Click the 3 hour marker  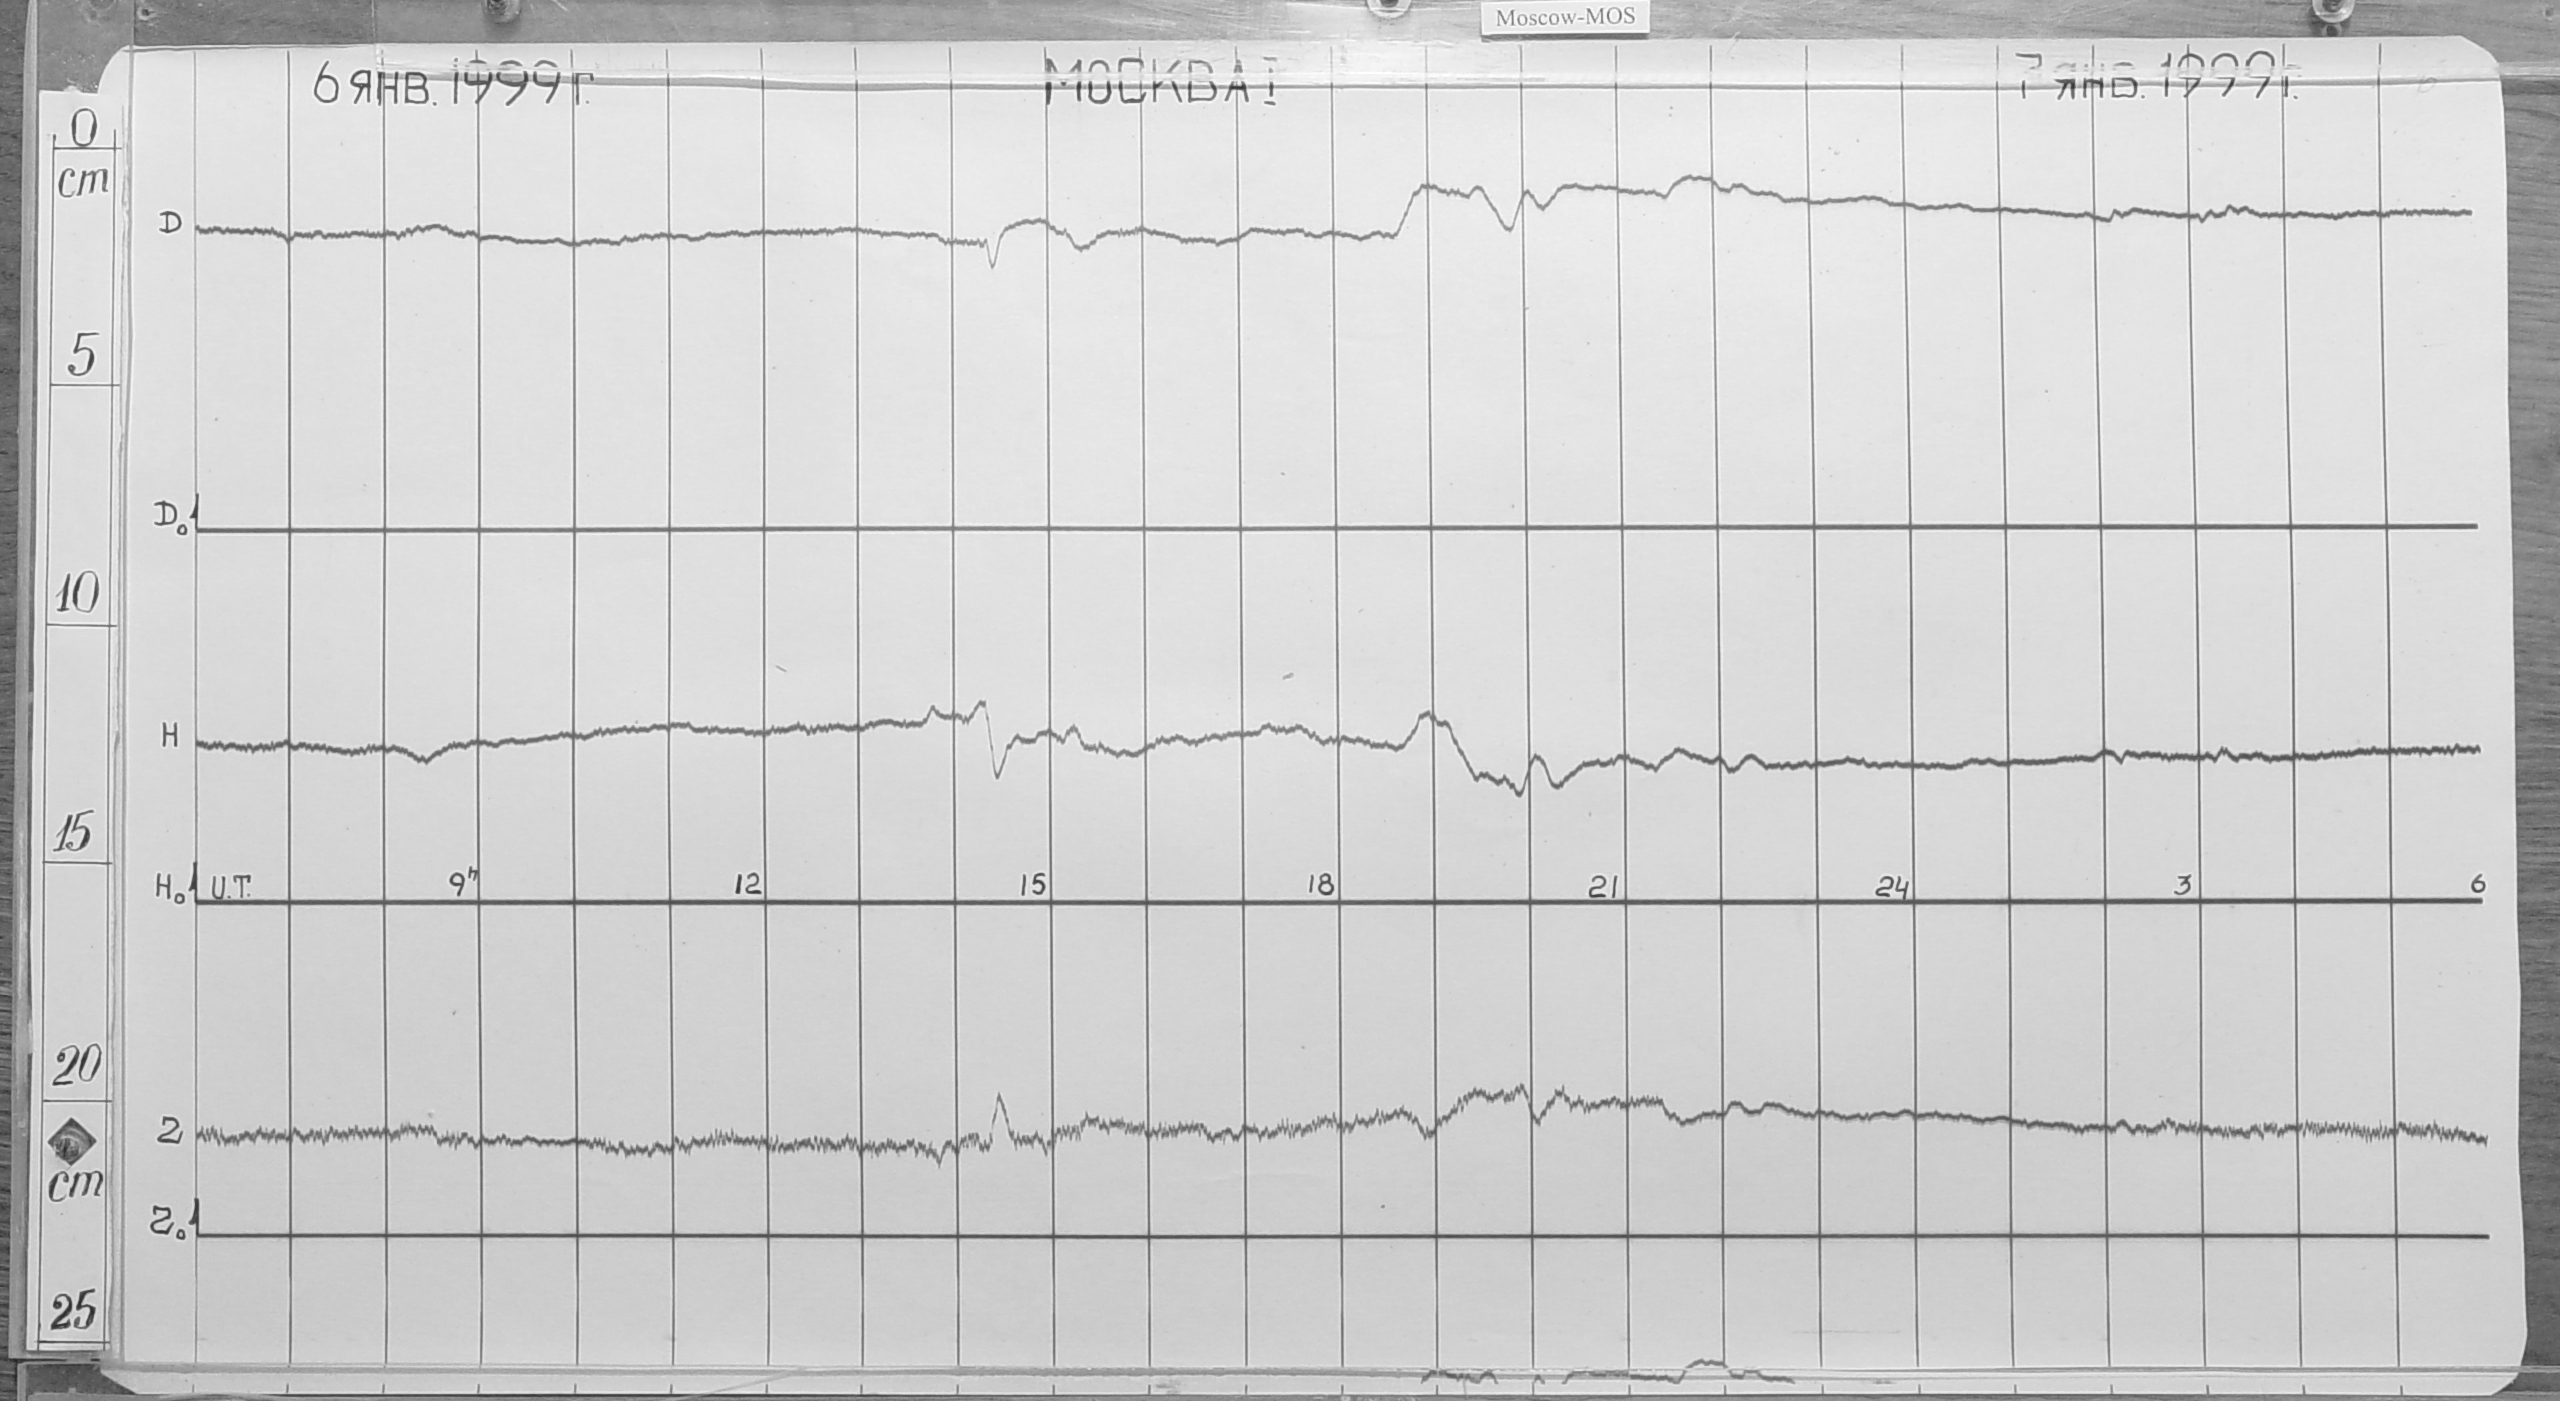tap(2185, 885)
